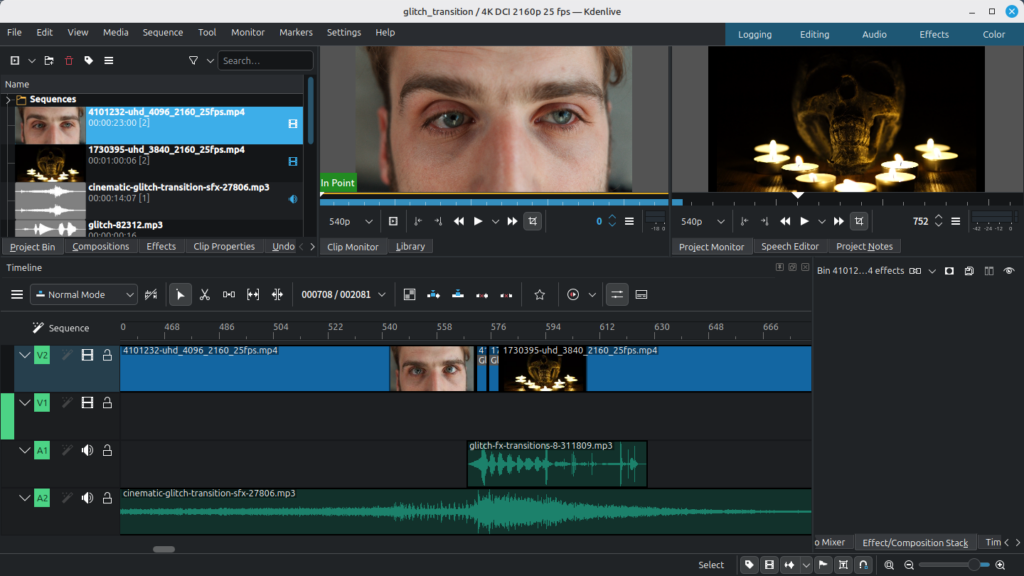The width and height of the screenshot is (1024, 576).
Task: Open the Sequence menu
Action: pos(162,32)
